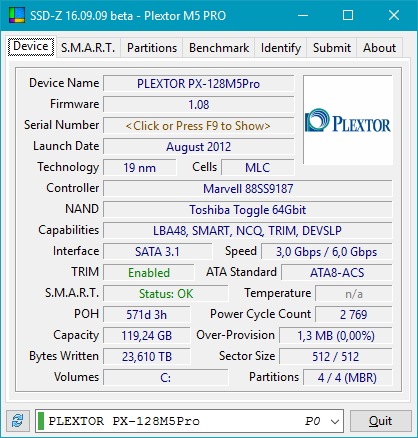418x438 pixels.
Task: Click the Capabilities value LBA48, SMART, NCQ
Action: pyautogui.click(x=248, y=231)
